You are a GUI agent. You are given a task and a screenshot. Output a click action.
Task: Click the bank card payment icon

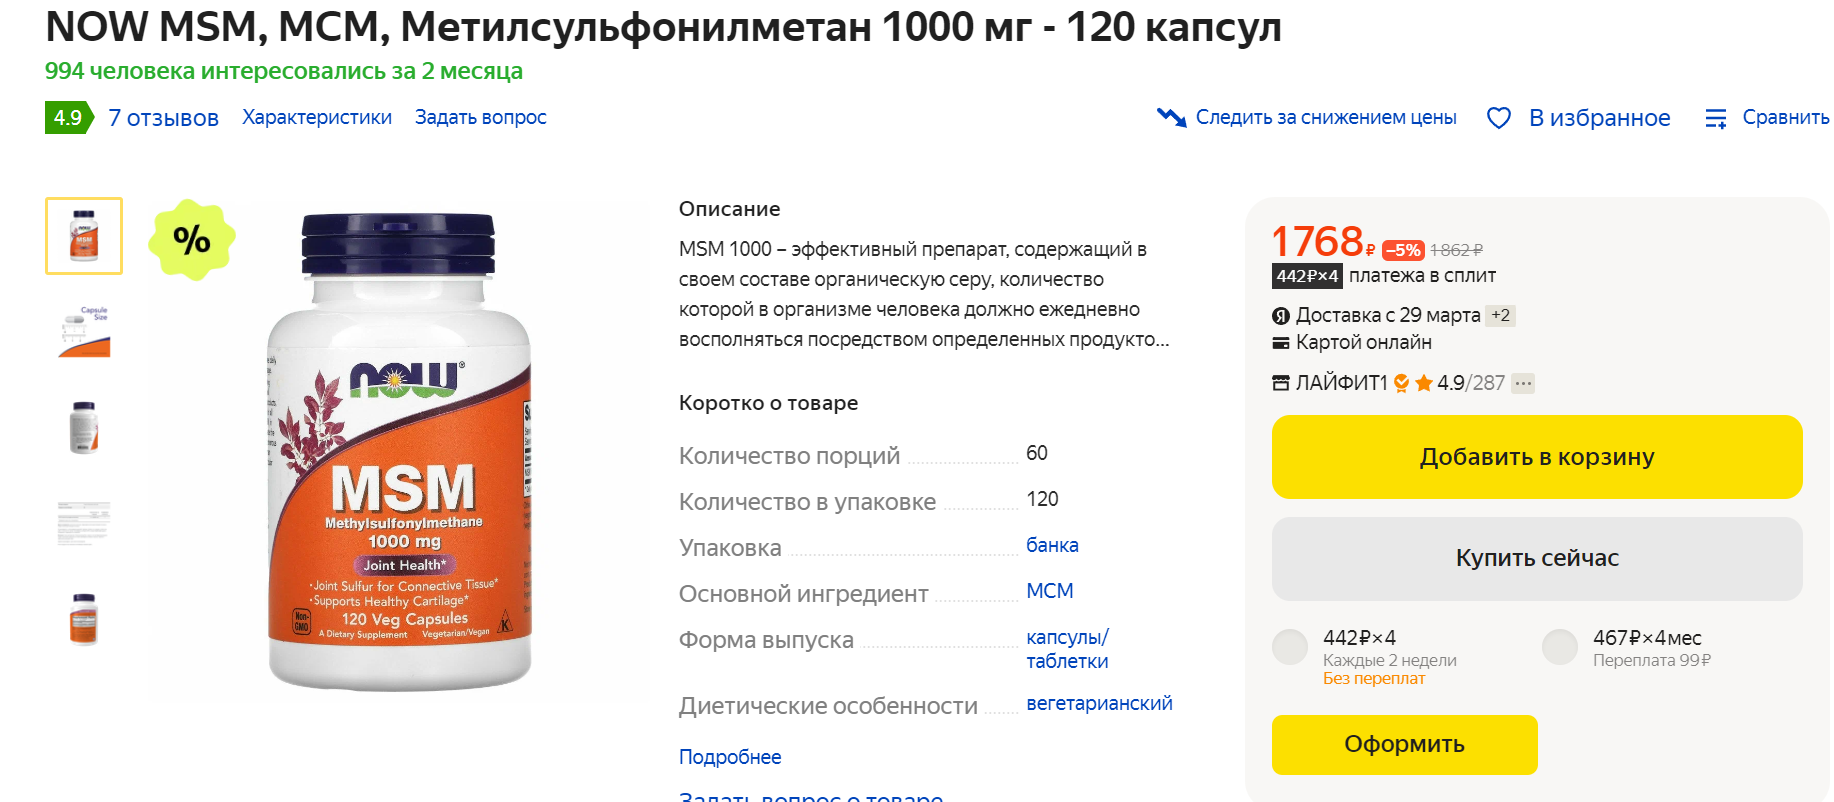click(1281, 342)
